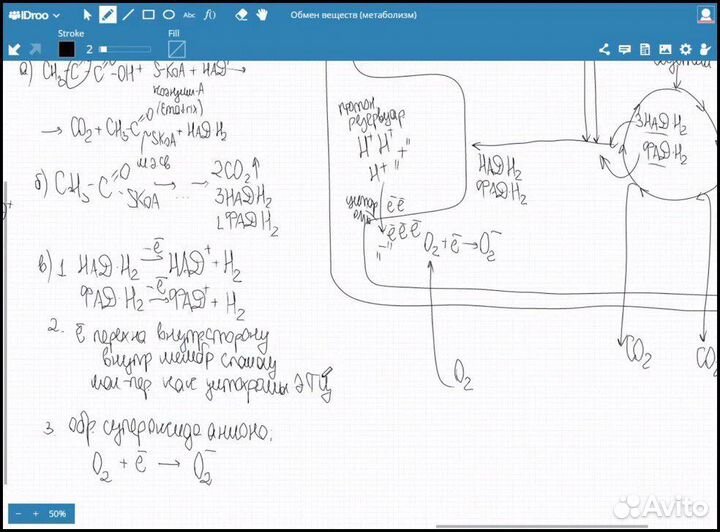The height and width of the screenshot is (532, 720).
Task: Insert an image via picture icon
Action: [665, 49]
